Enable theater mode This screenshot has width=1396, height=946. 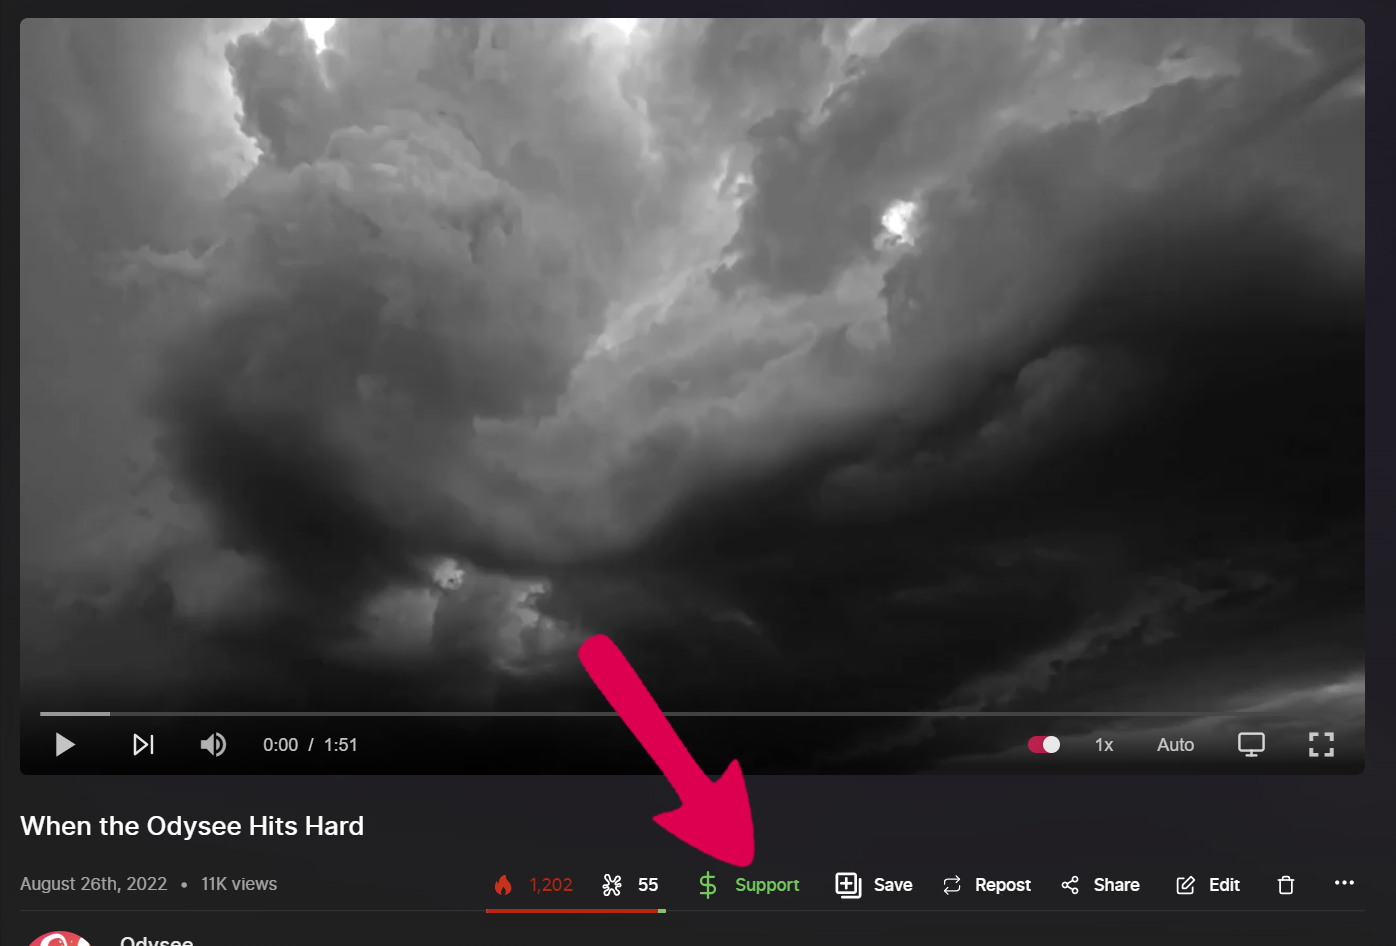[1251, 745]
